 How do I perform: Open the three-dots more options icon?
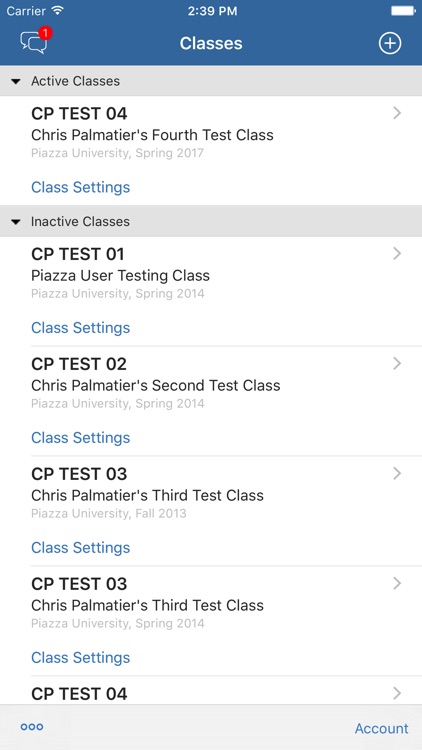[32, 727]
